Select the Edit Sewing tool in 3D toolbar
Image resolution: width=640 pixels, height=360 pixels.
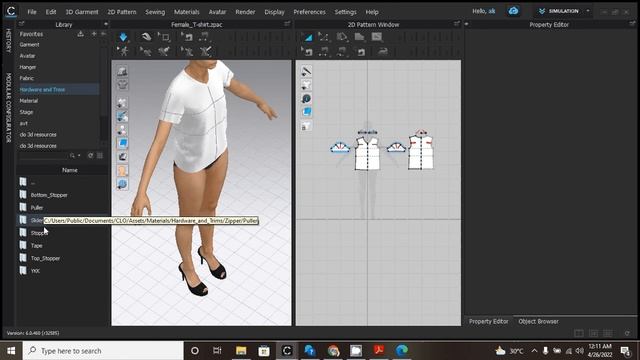pyautogui.click(x=187, y=37)
